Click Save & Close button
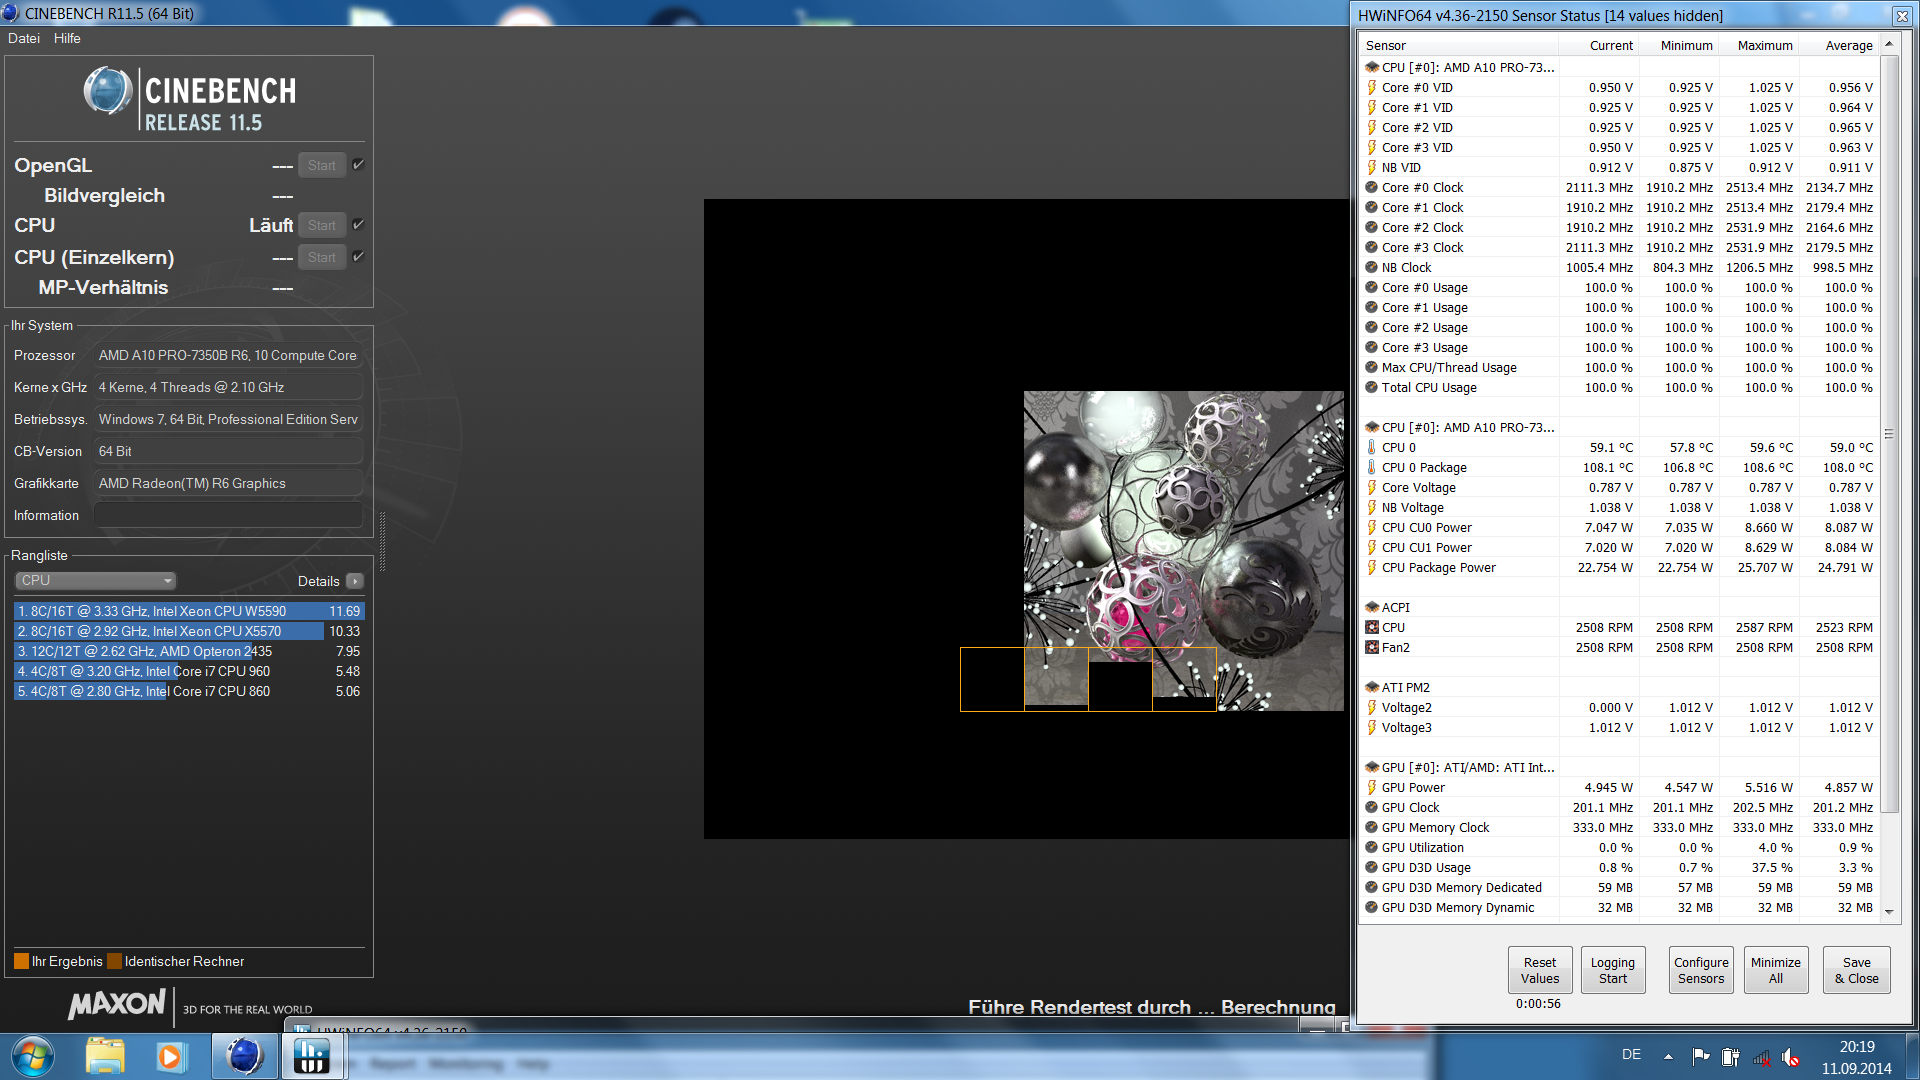 pos(1856,970)
